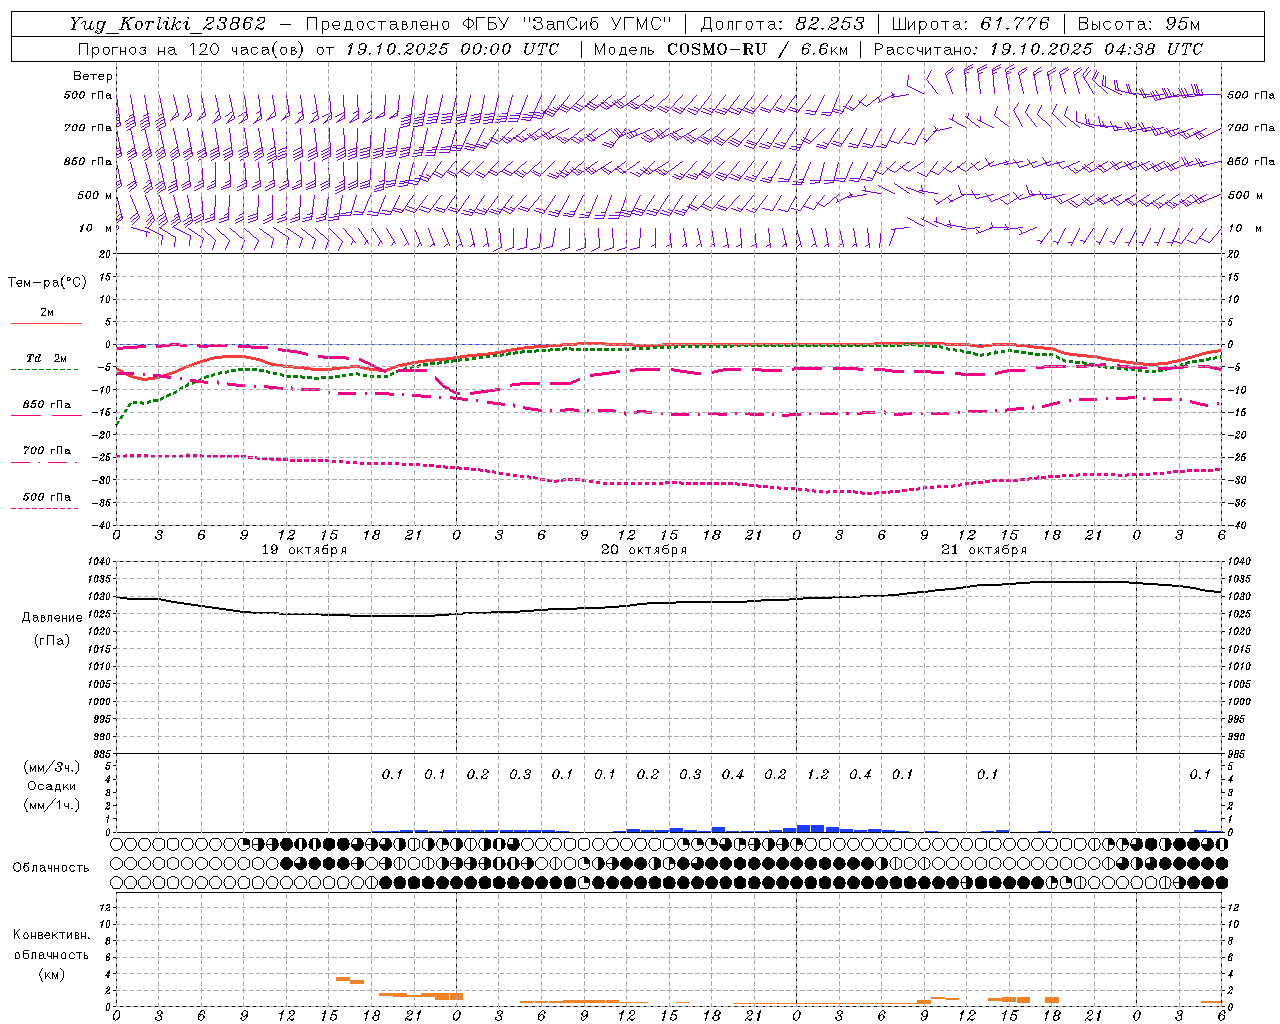Screen dimensions: 1280x1024
Task: Click the (мм/3ч.) unit label
Action: (x=52, y=767)
